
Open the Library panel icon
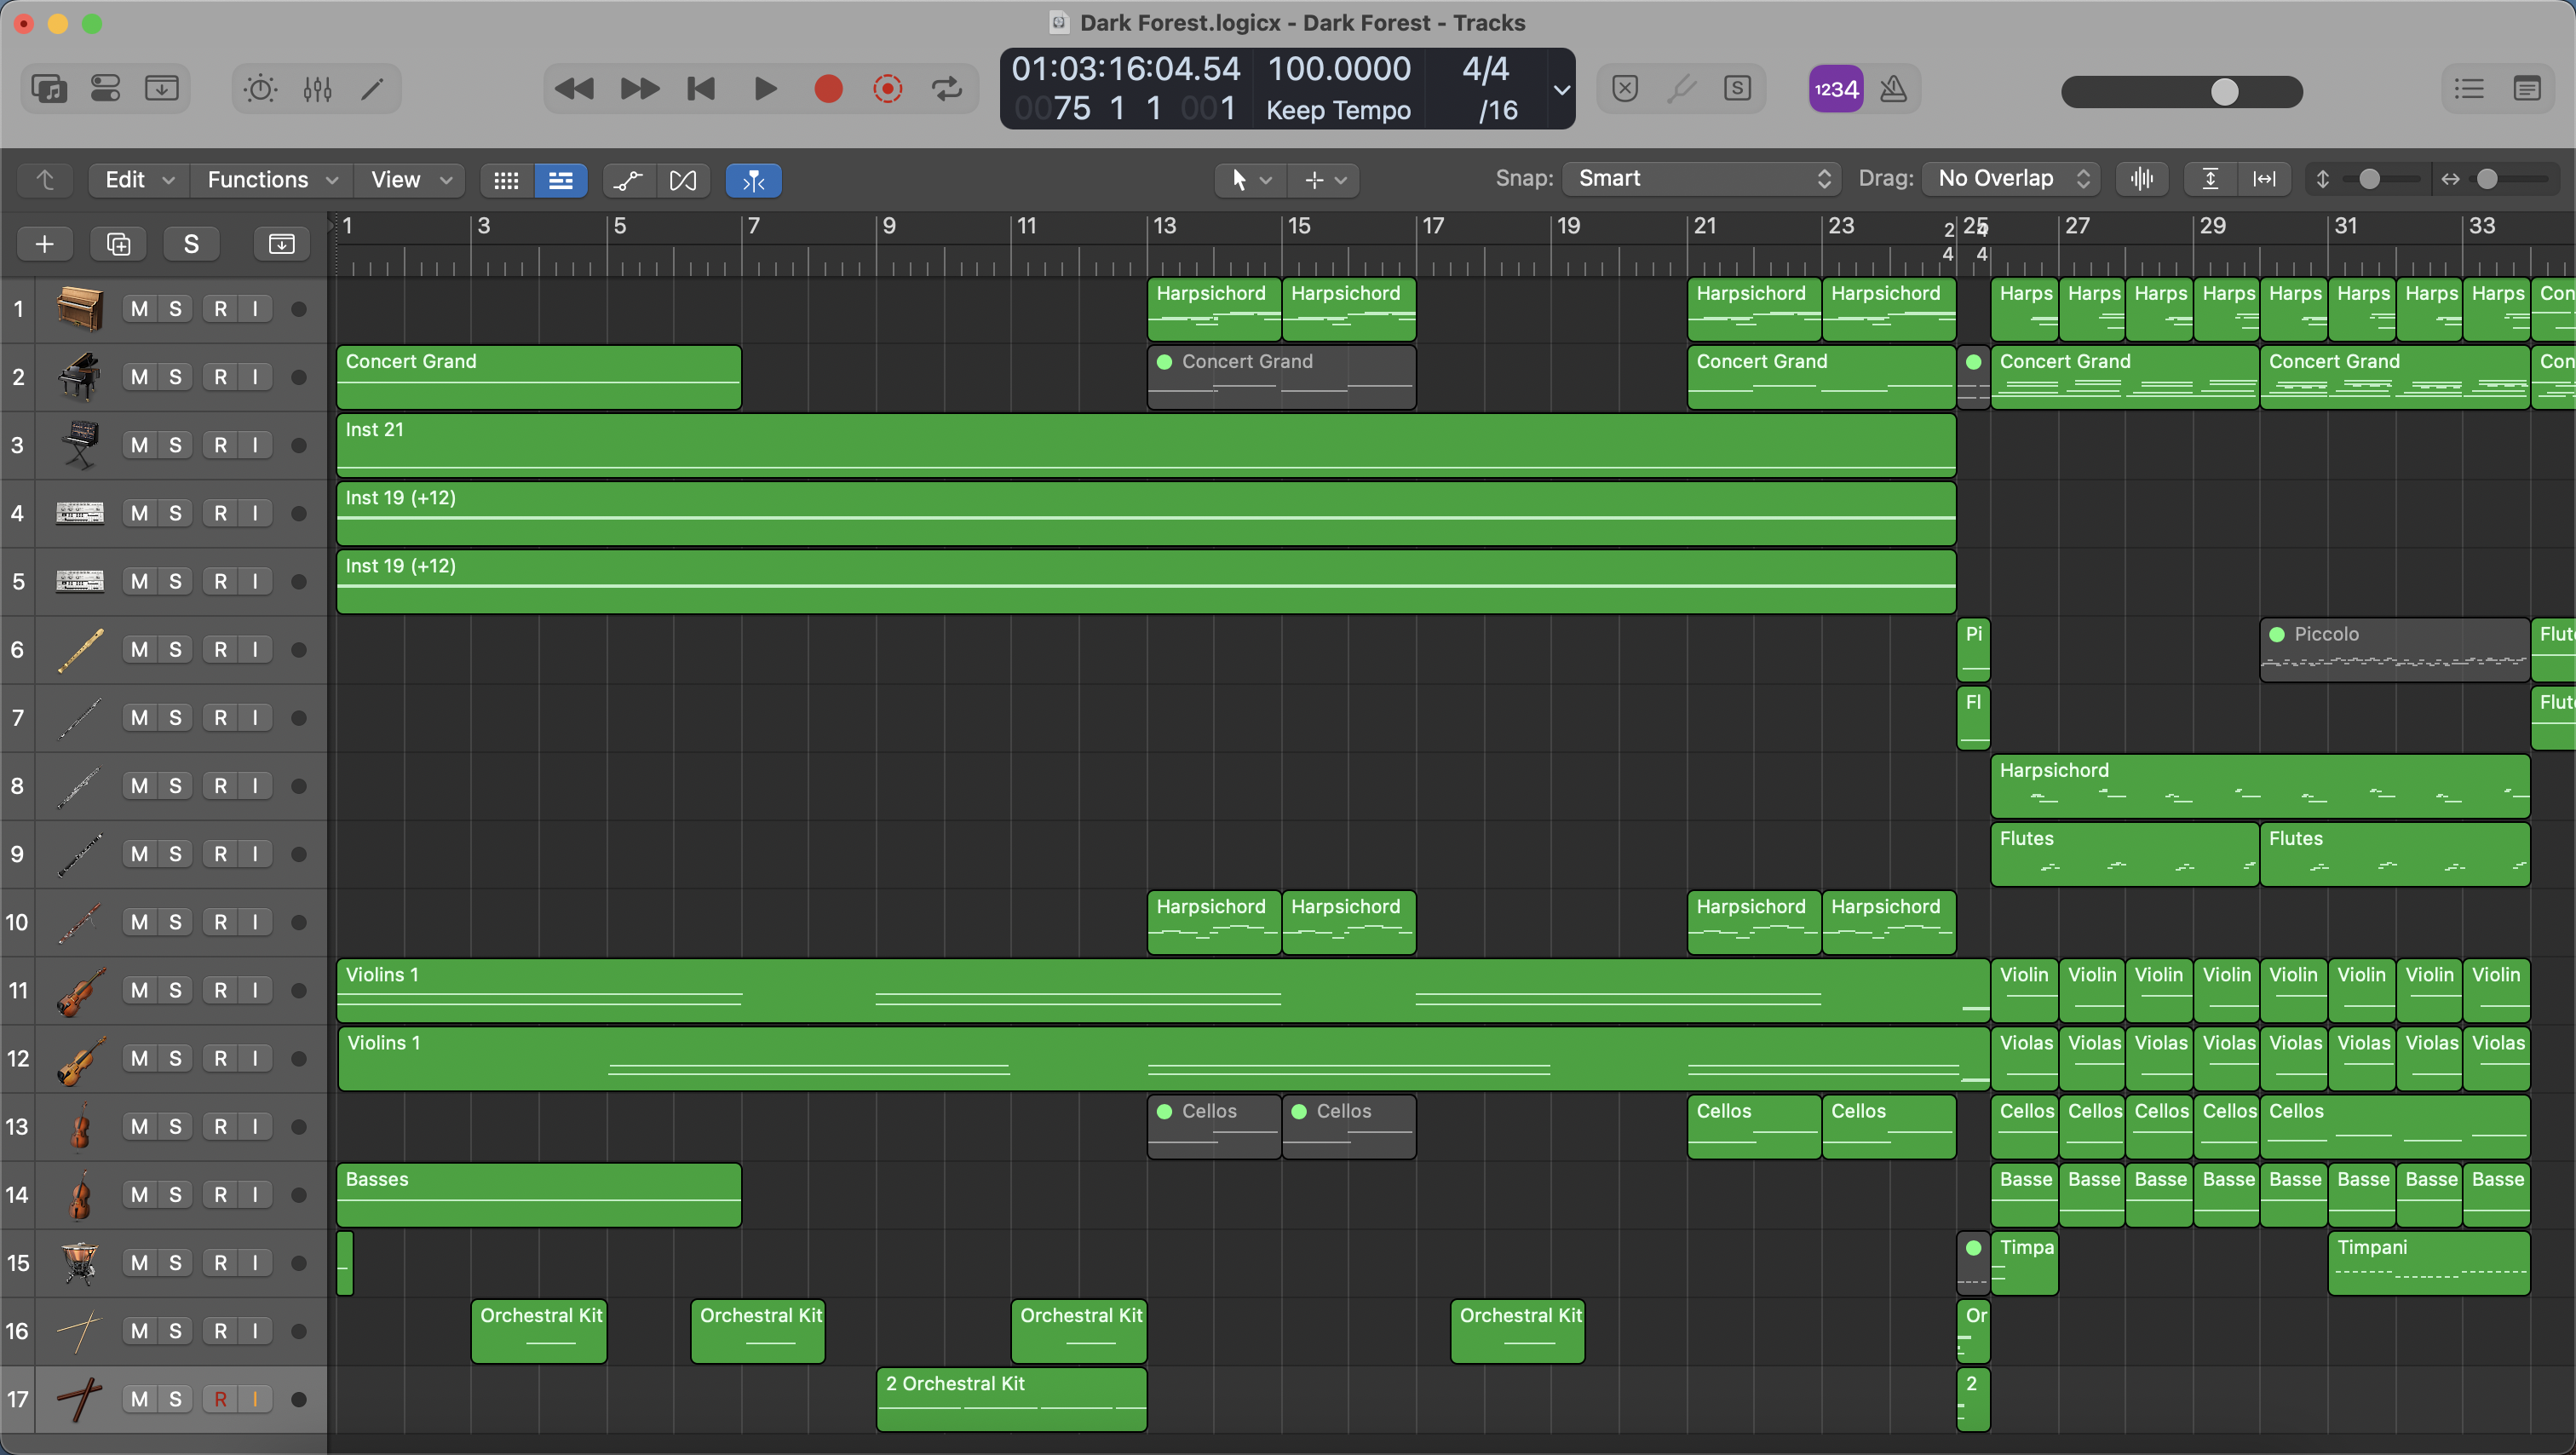(48, 90)
